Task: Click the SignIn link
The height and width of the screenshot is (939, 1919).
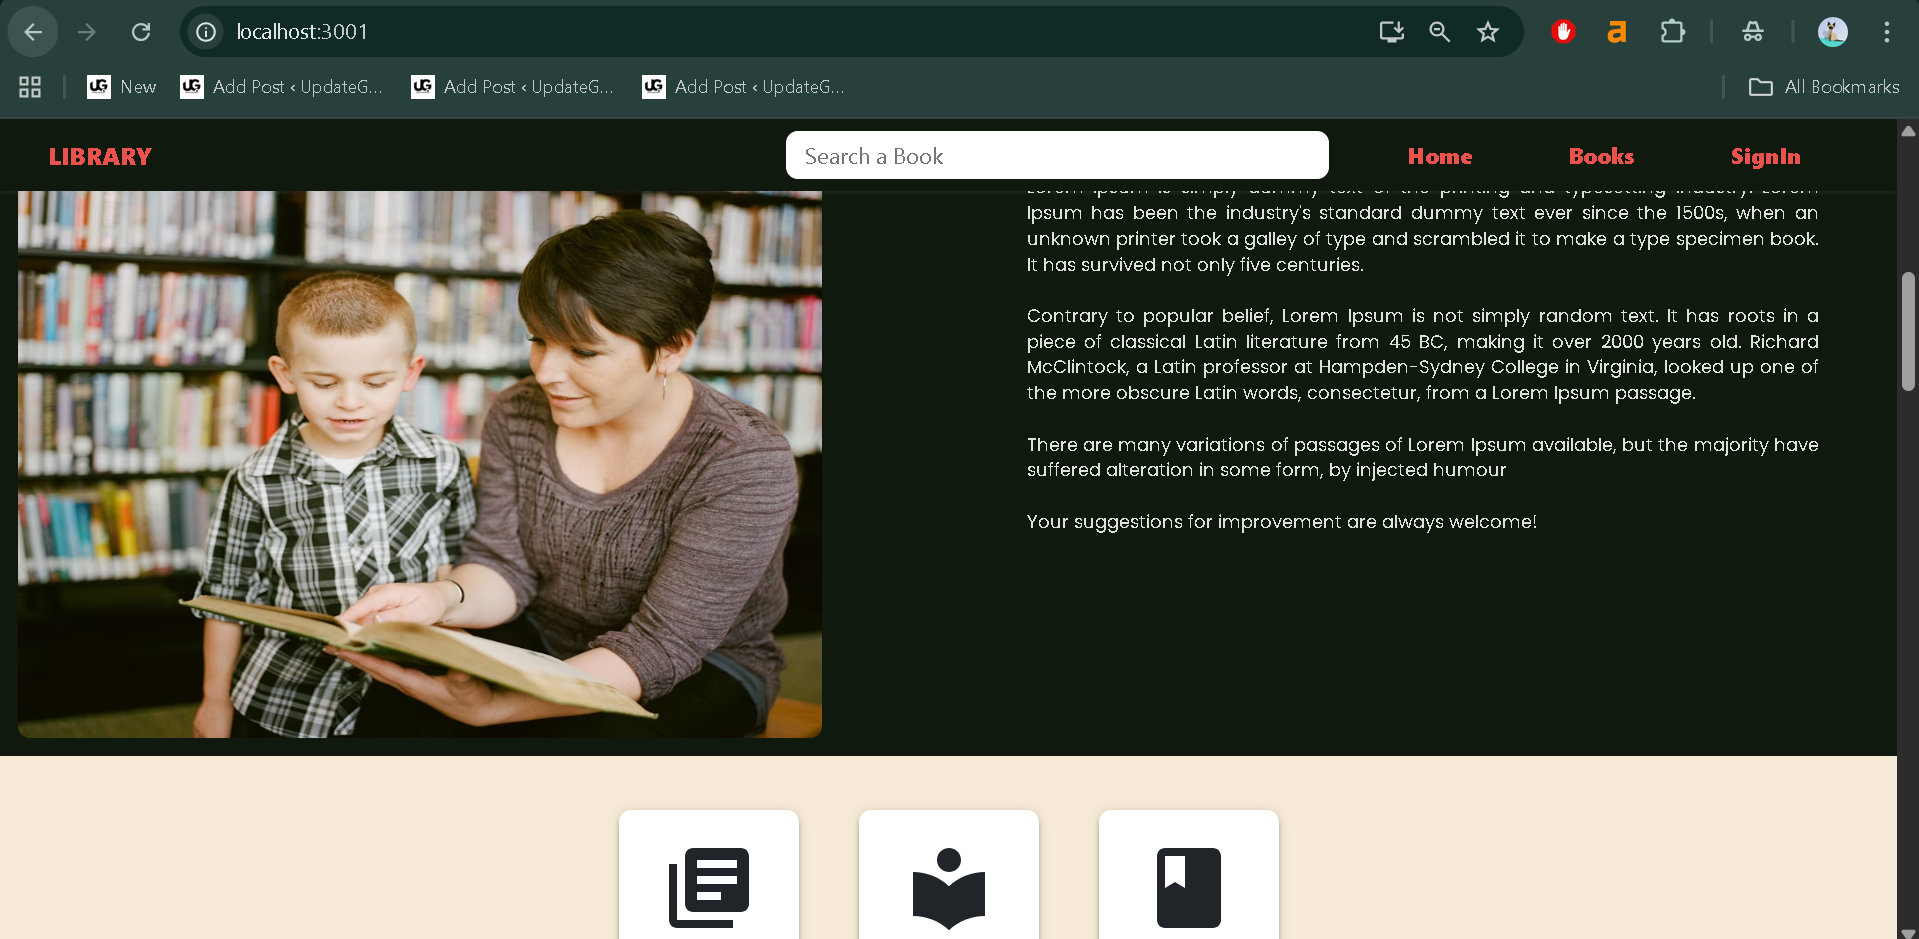Action: [x=1765, y=156]
